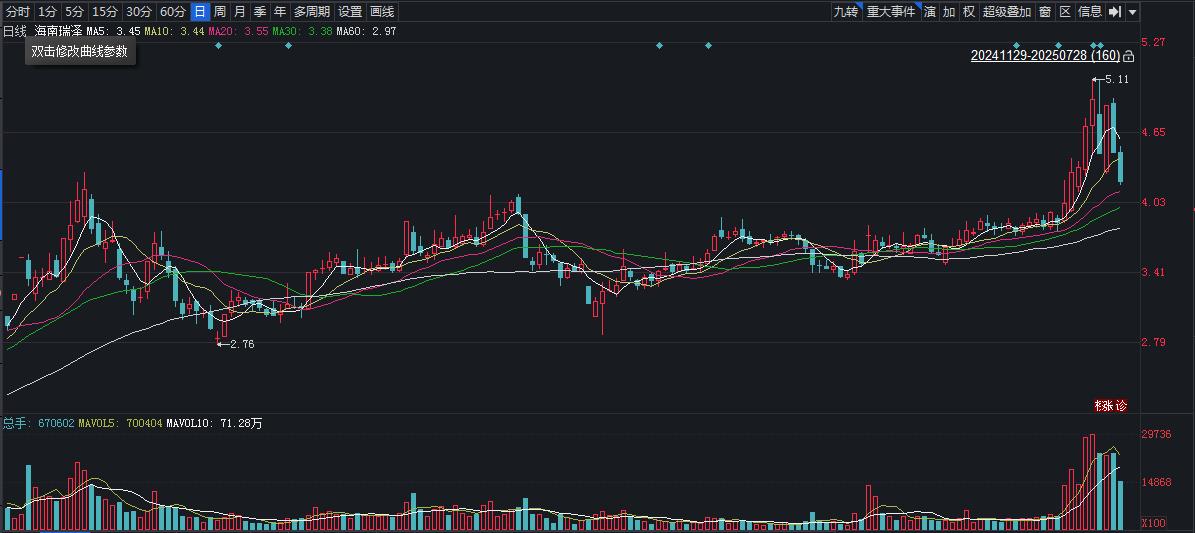1195x533 pixels.
Task: Click the 加 toolbar button
Action: (949, 11)
